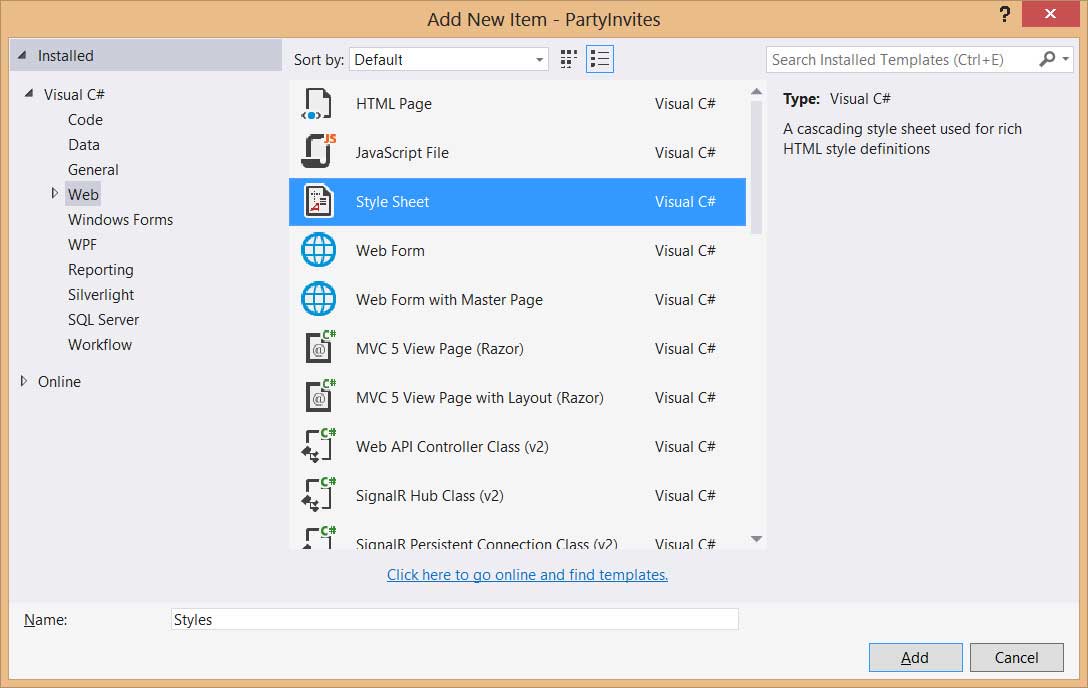The width and height of the screenshot is (1088, 688).
Task: Select the Silverlight category
Action: tap(101, 294)
